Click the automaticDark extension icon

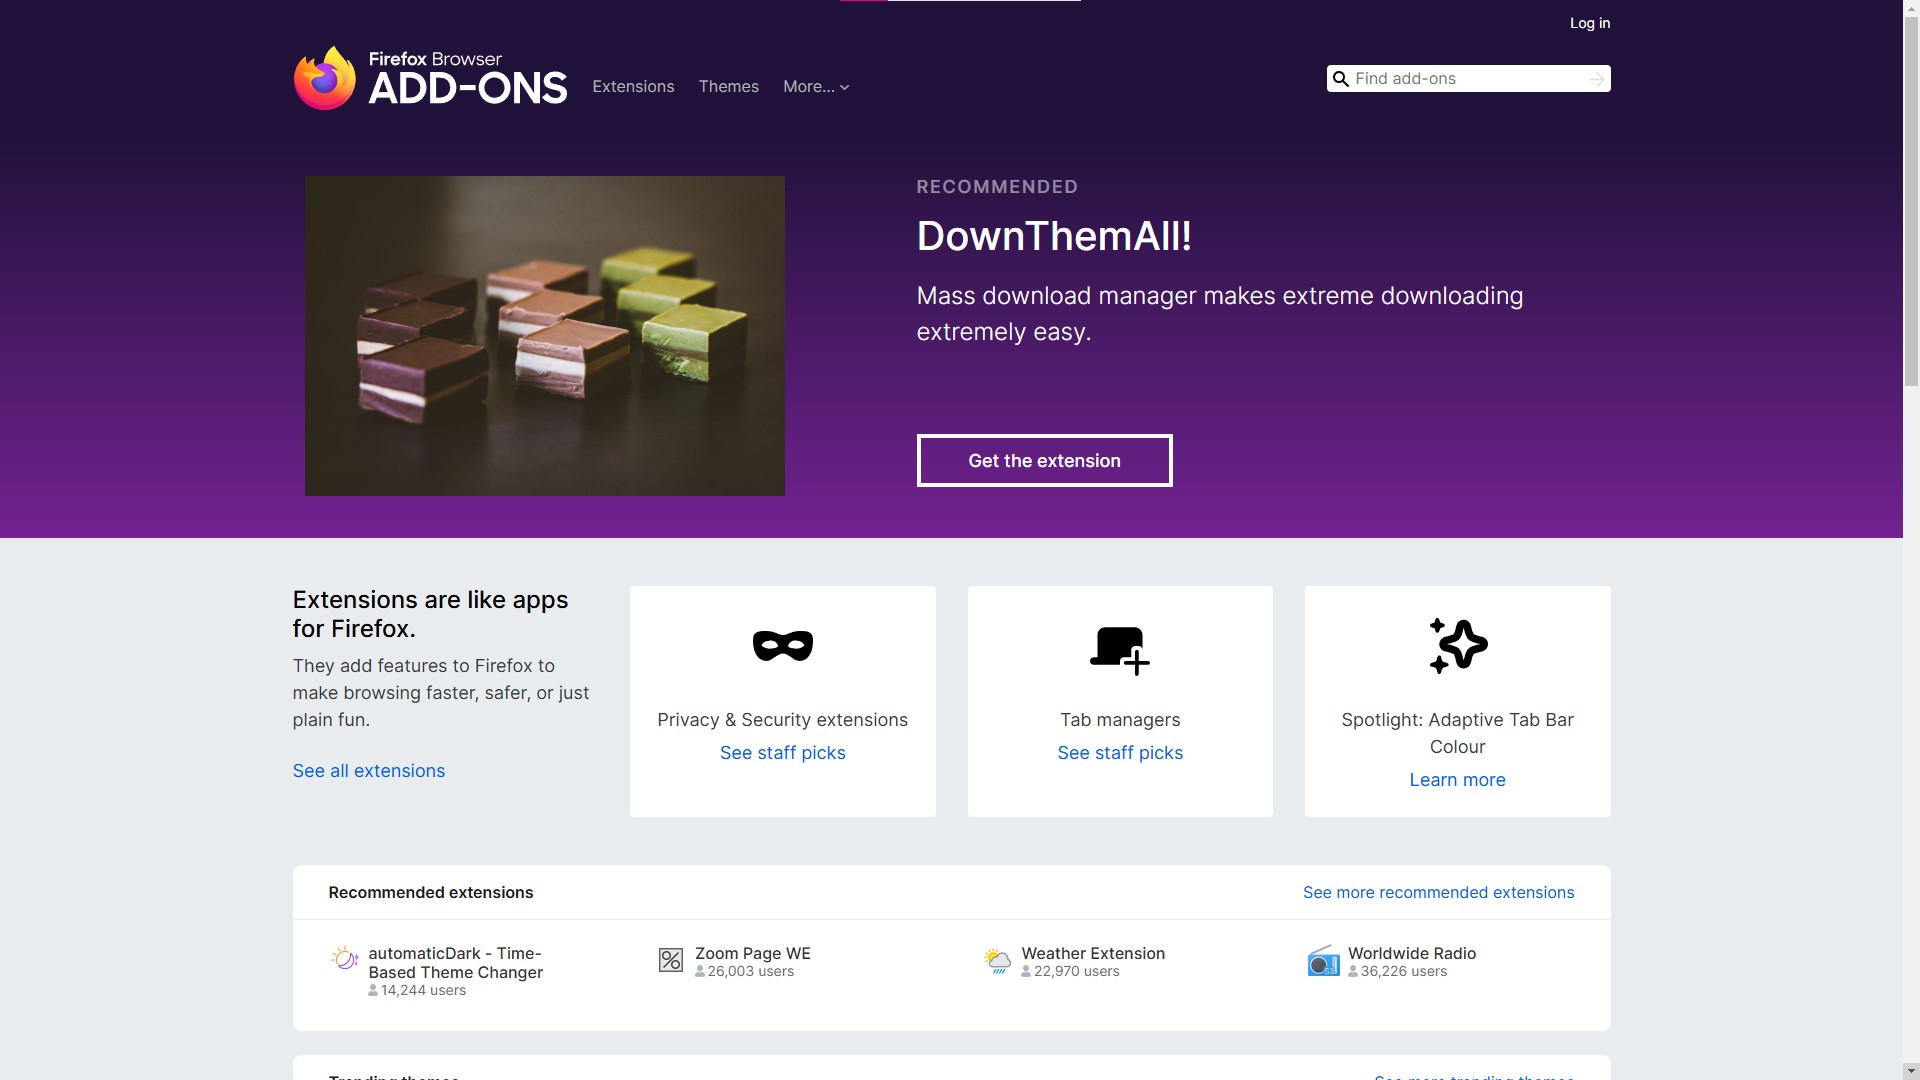point(344,958)
